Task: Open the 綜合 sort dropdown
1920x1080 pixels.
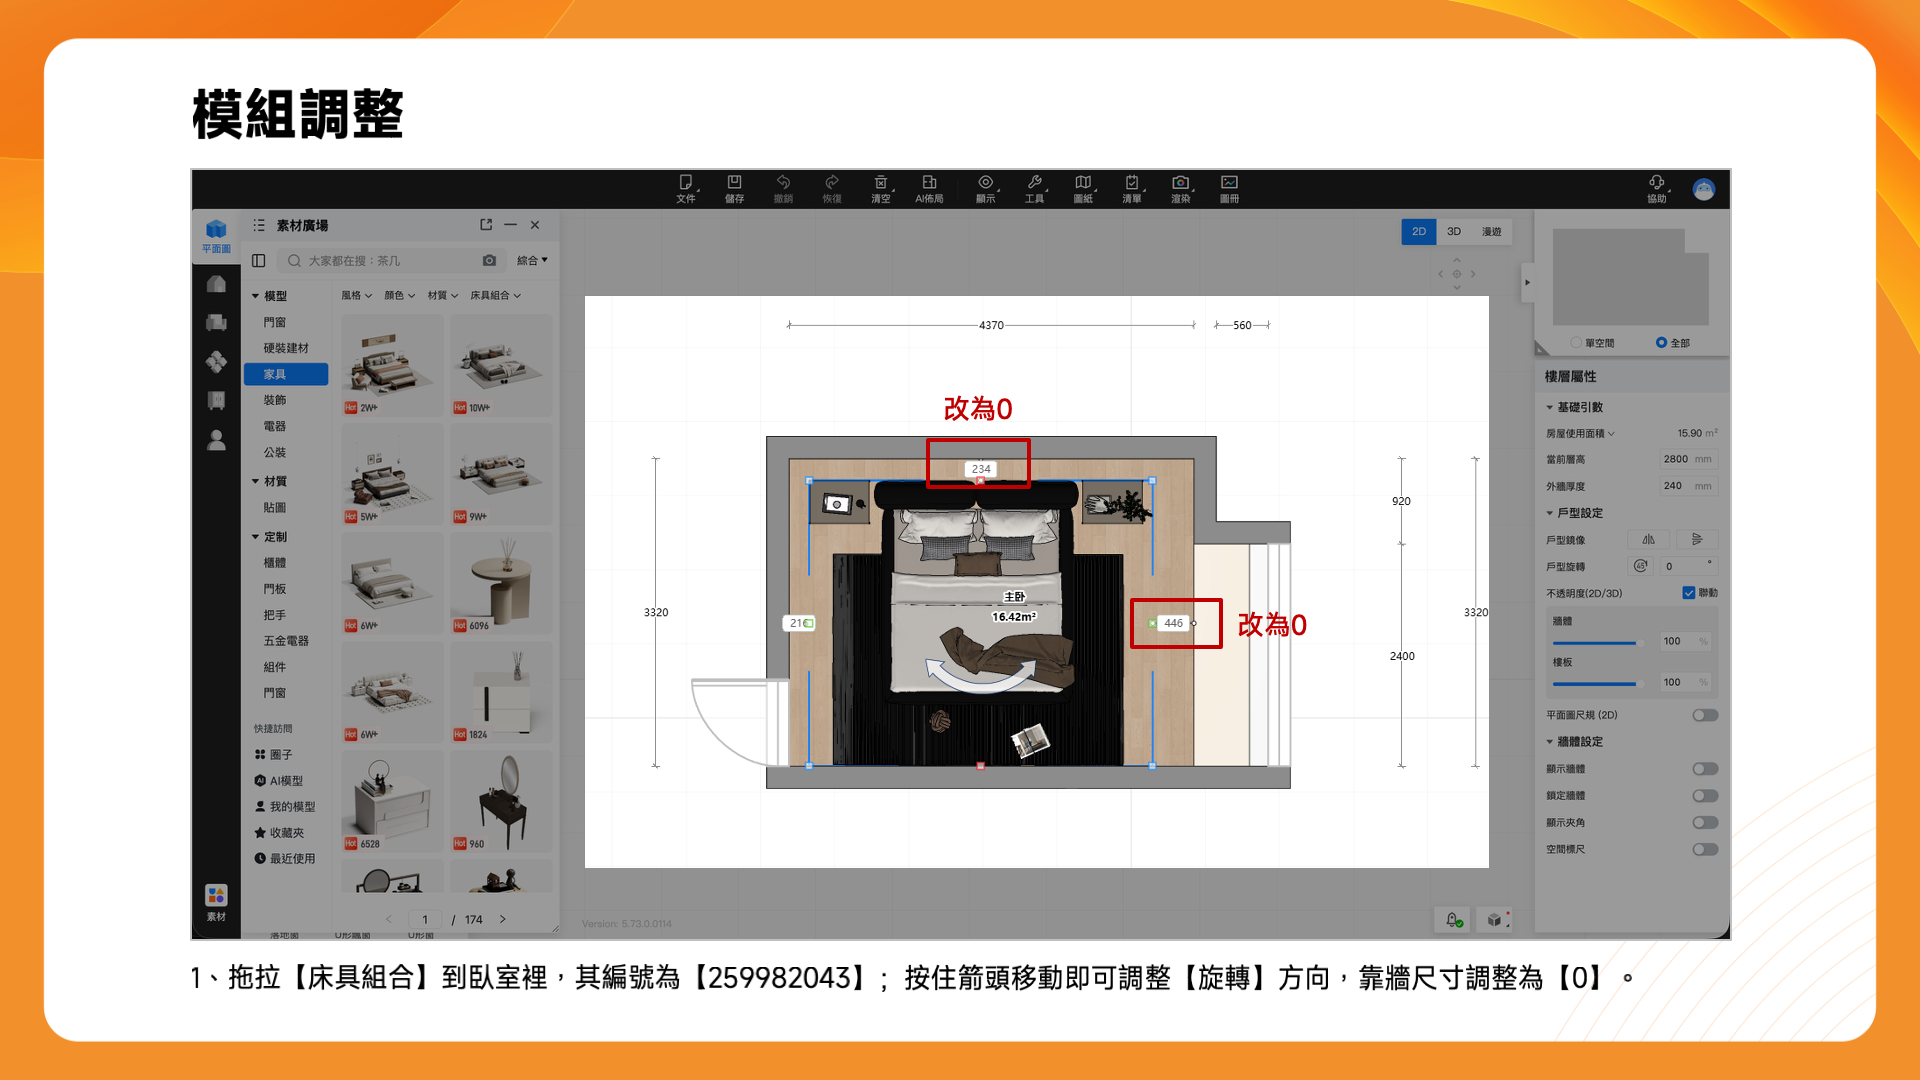Action: pyautogui.click(x=532, y=260)
